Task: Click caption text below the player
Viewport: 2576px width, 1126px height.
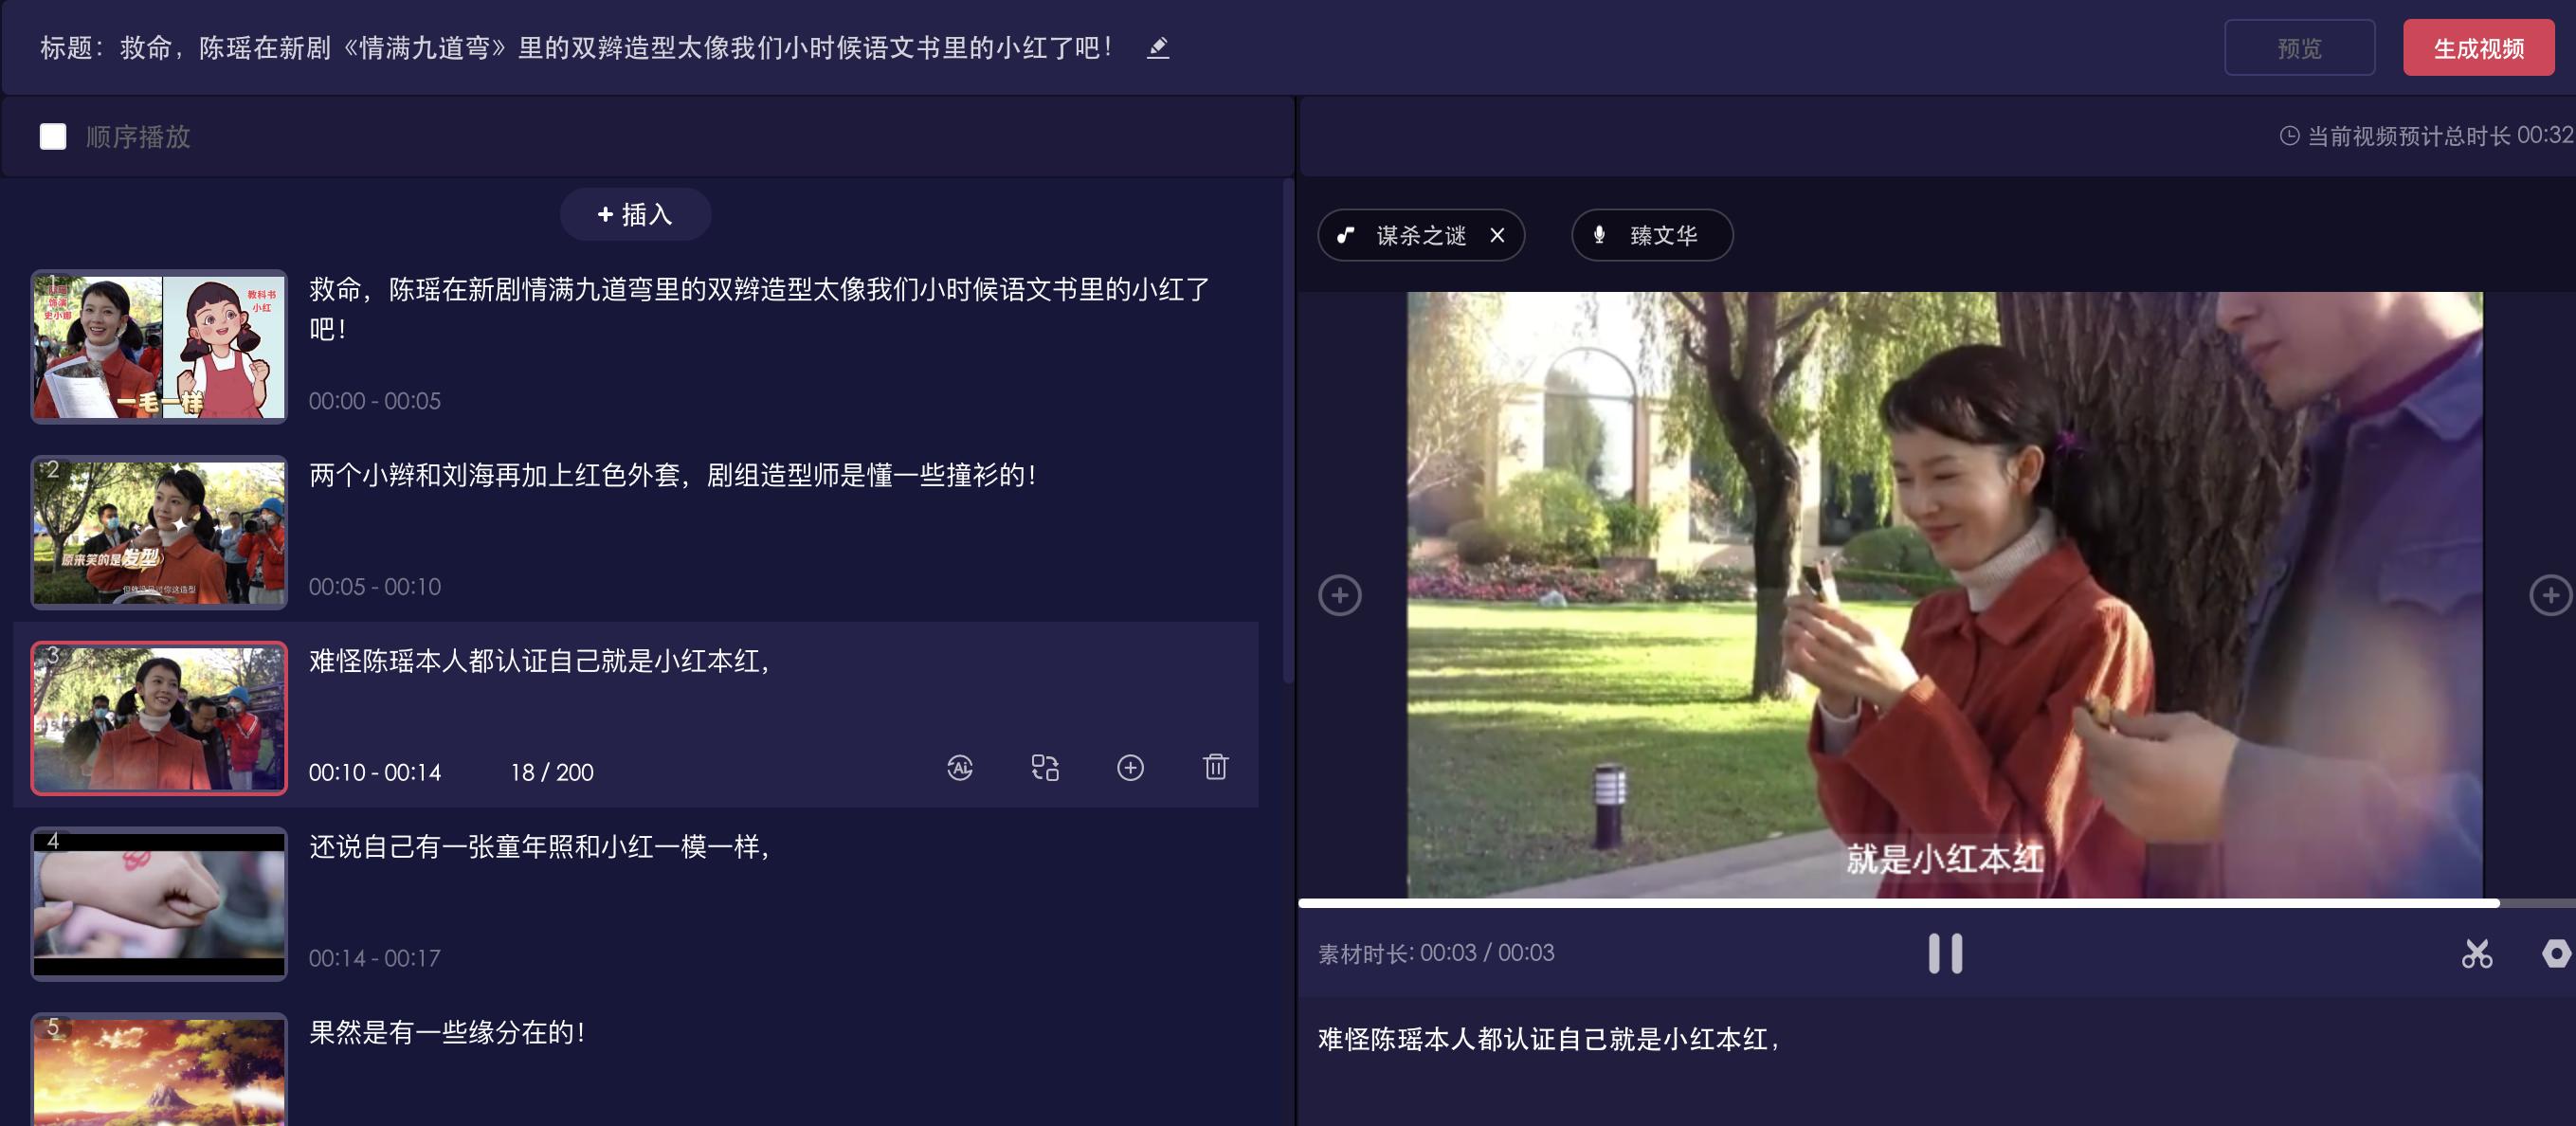Action: click(x=1548, y=1040)
